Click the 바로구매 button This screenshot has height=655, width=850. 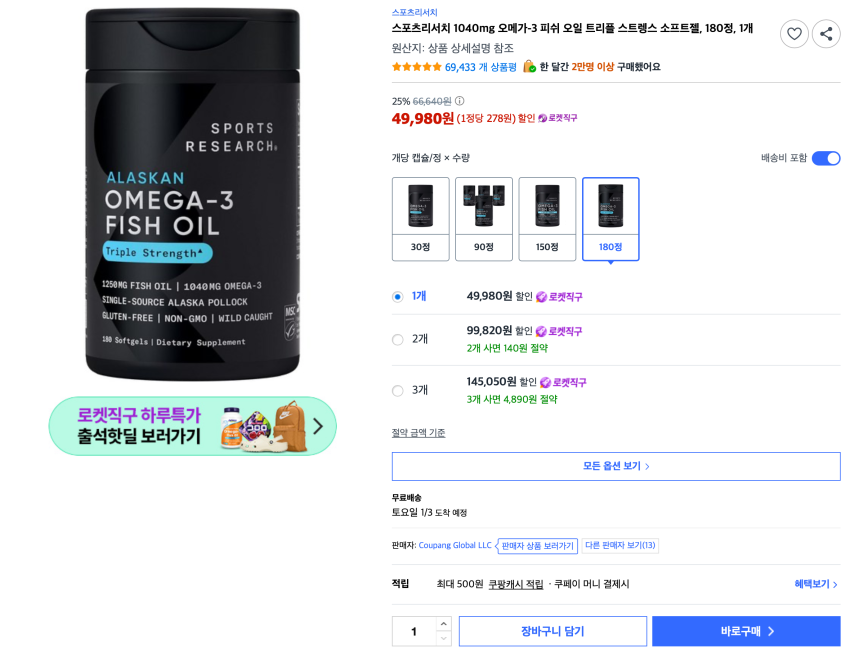pyautogui.click(x=746, y=631)
